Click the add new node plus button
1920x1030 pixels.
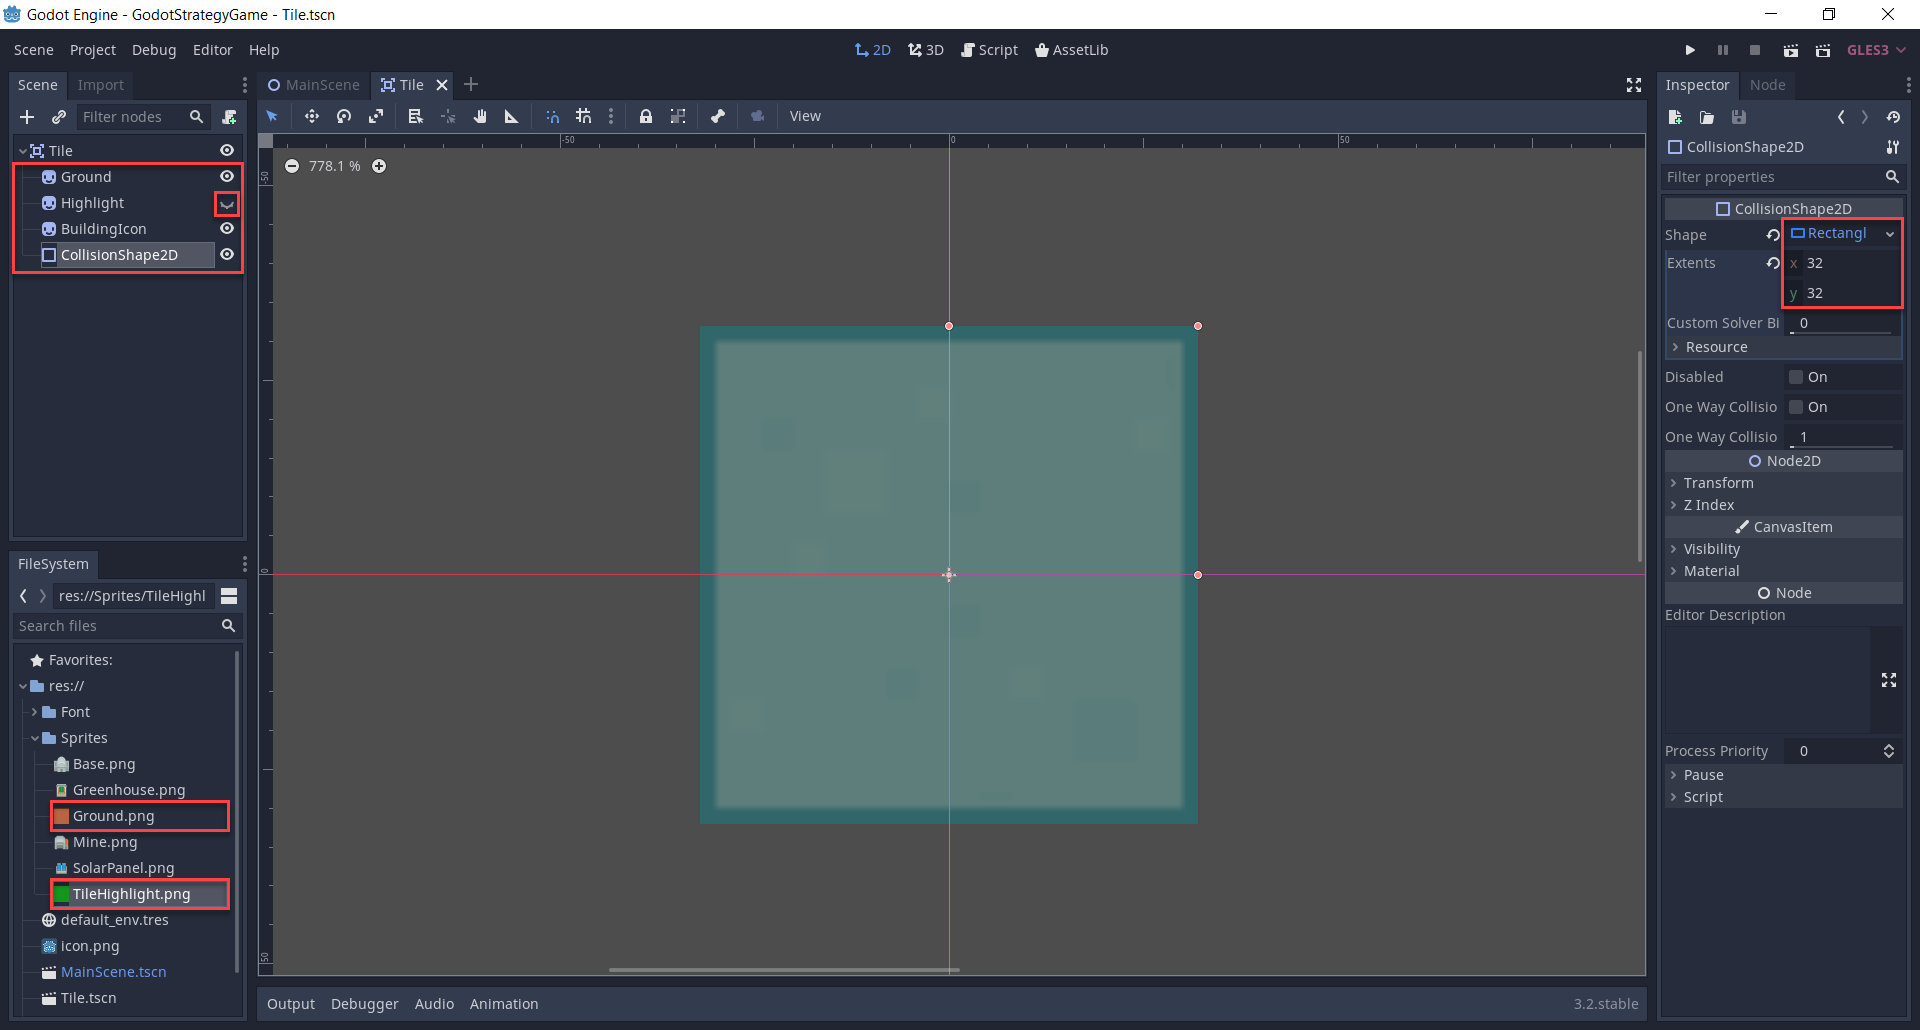[x=27, y=117]
